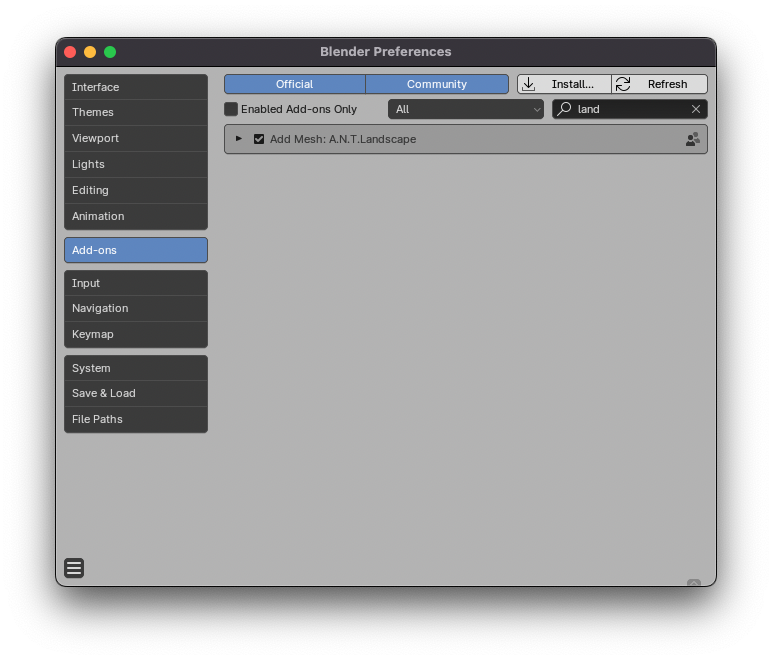Screen dimensions: 772x660
Task: Expand the A.N.T.Landscape add-on details
Action: pos(238,139)
